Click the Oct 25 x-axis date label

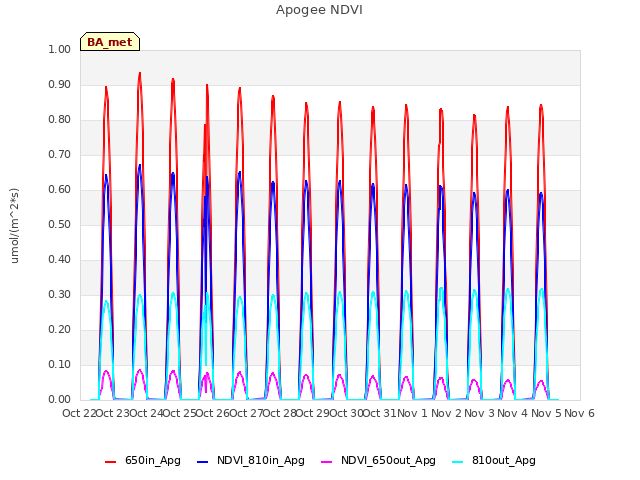coord(180,413)
